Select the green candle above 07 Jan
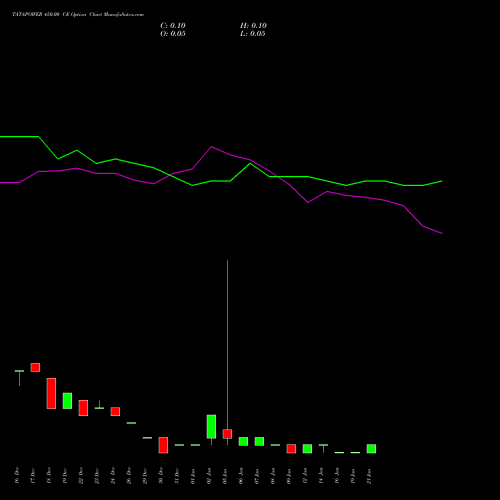 coord(259,441)
